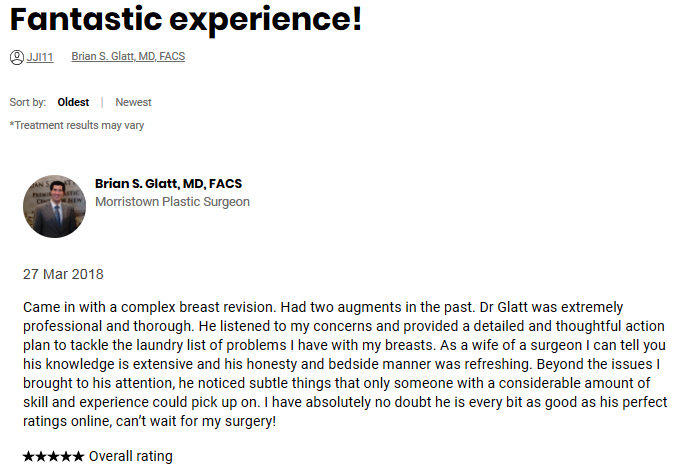Click the divider between Oldest and Newest
688x475 pixels.
tap(102, 102)
